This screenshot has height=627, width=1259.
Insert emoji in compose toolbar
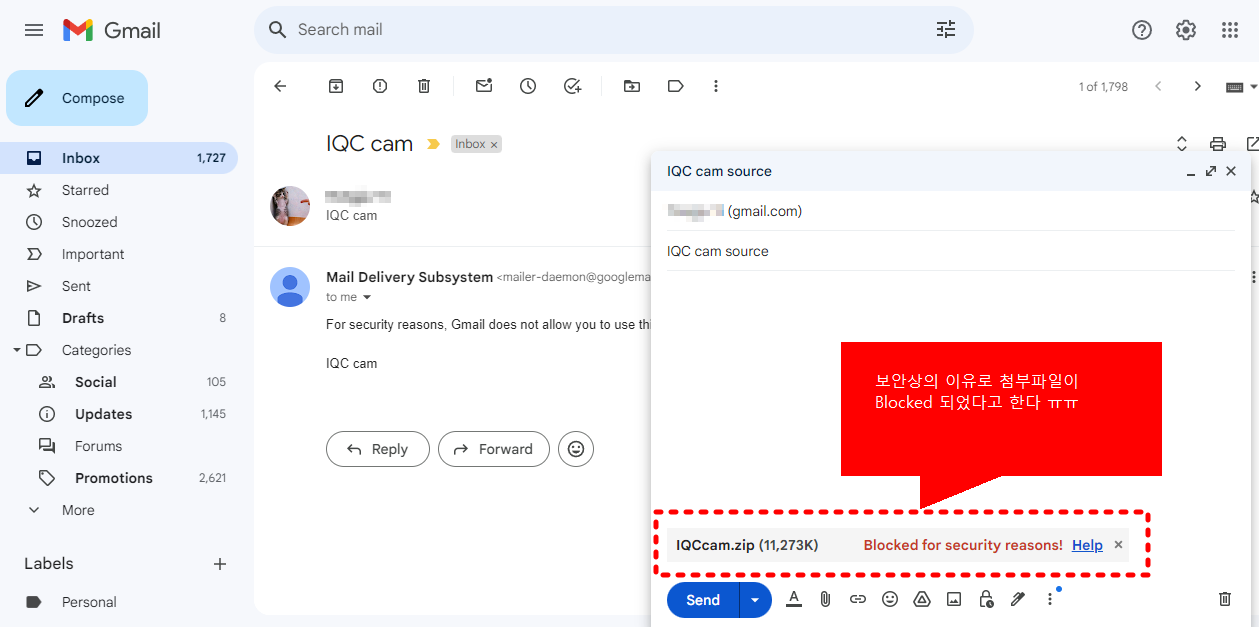click(x=890, y=599)
